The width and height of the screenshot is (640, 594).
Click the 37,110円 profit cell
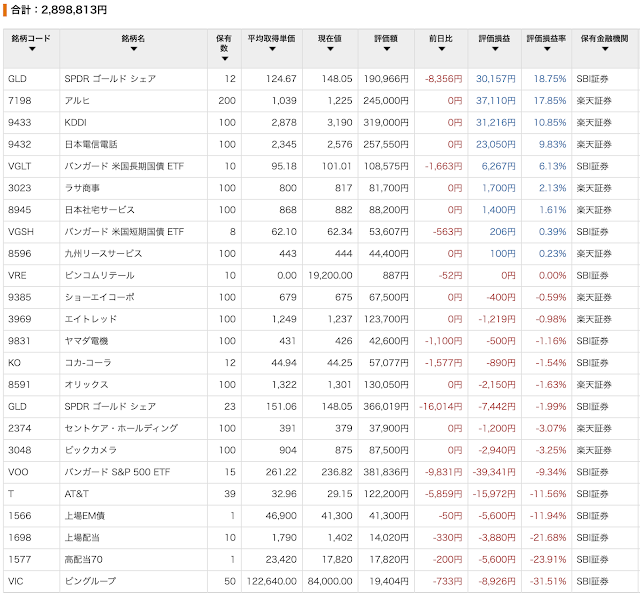point(496,101)
